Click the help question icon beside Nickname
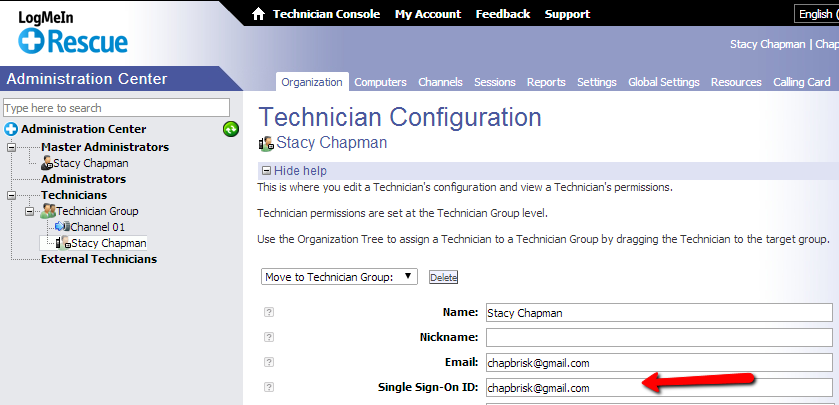The height and width of the screenshot is (405, 839). click(269, 337)
